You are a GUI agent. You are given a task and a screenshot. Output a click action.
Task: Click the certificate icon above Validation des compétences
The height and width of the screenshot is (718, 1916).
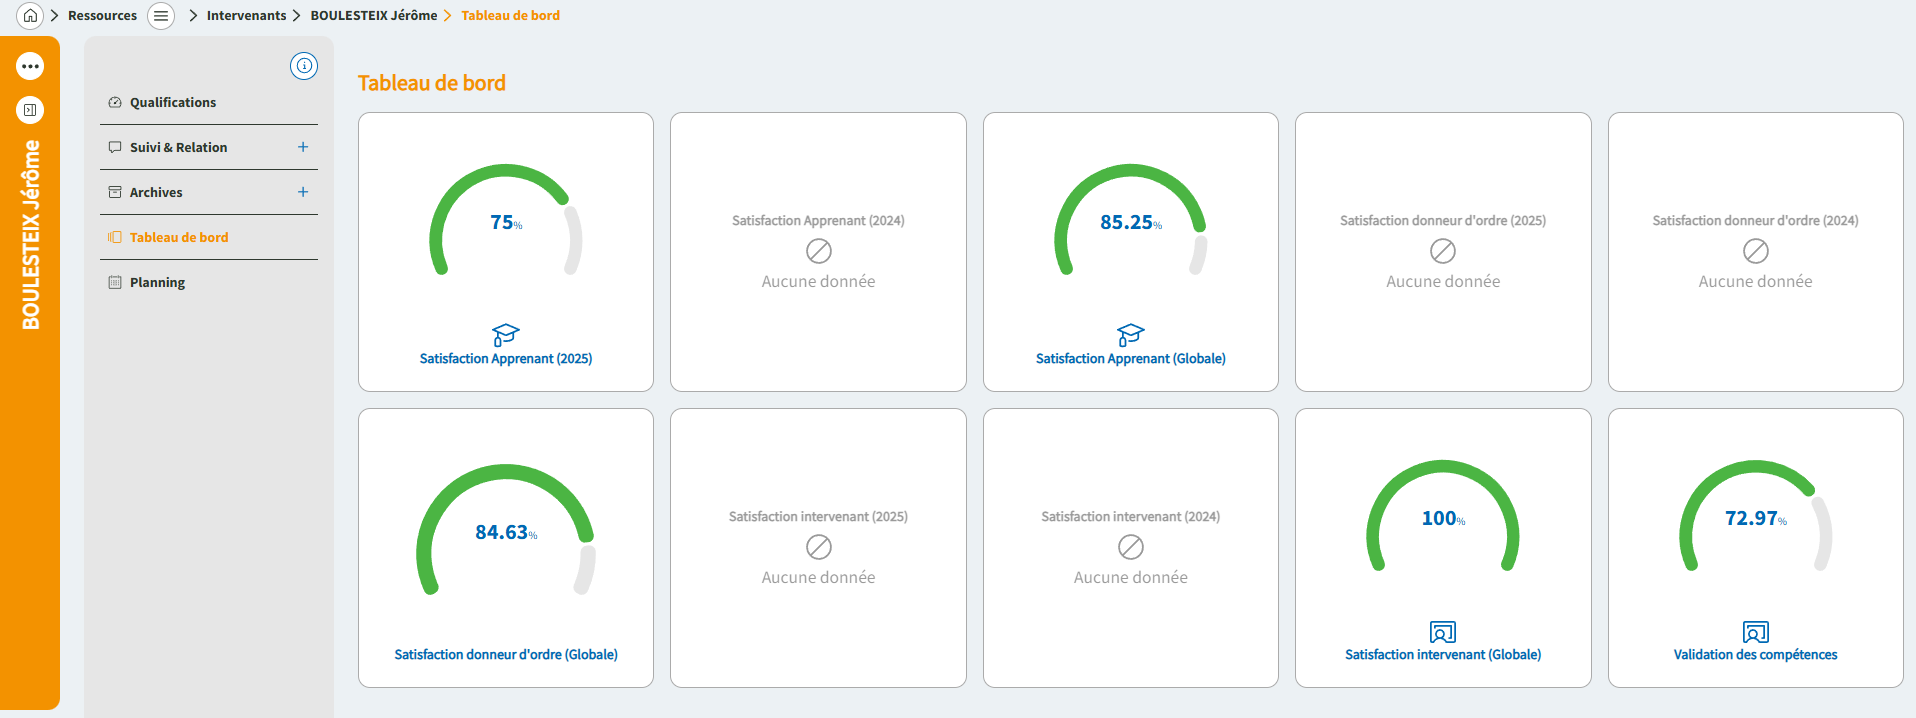(1755, 632)
